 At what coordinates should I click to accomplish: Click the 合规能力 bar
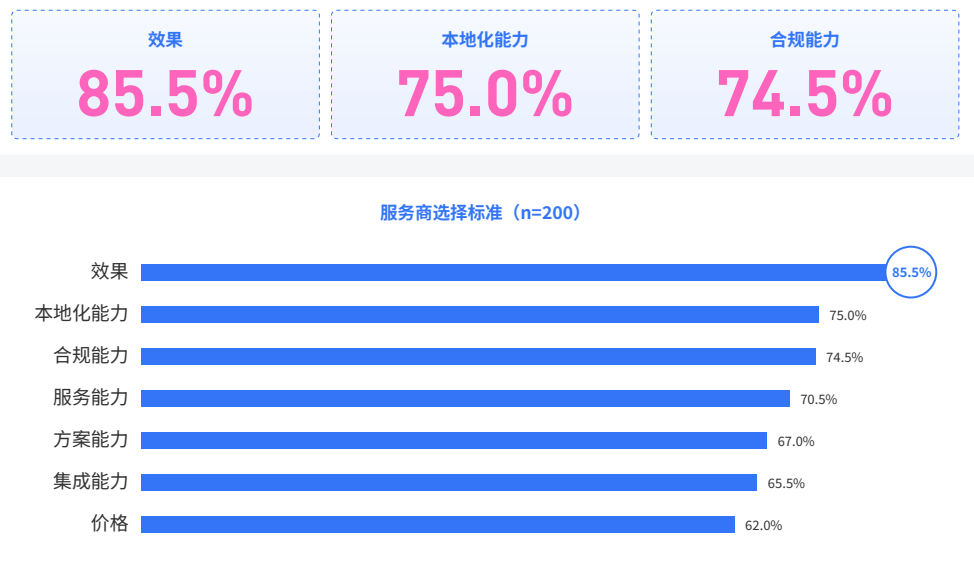(x=478, y=356)
